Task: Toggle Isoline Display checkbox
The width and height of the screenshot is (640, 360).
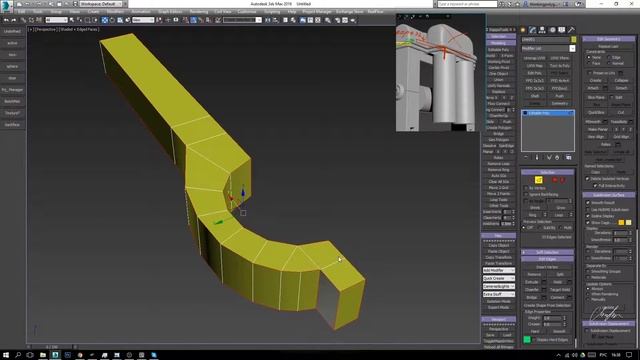Action: coord(588,216)
